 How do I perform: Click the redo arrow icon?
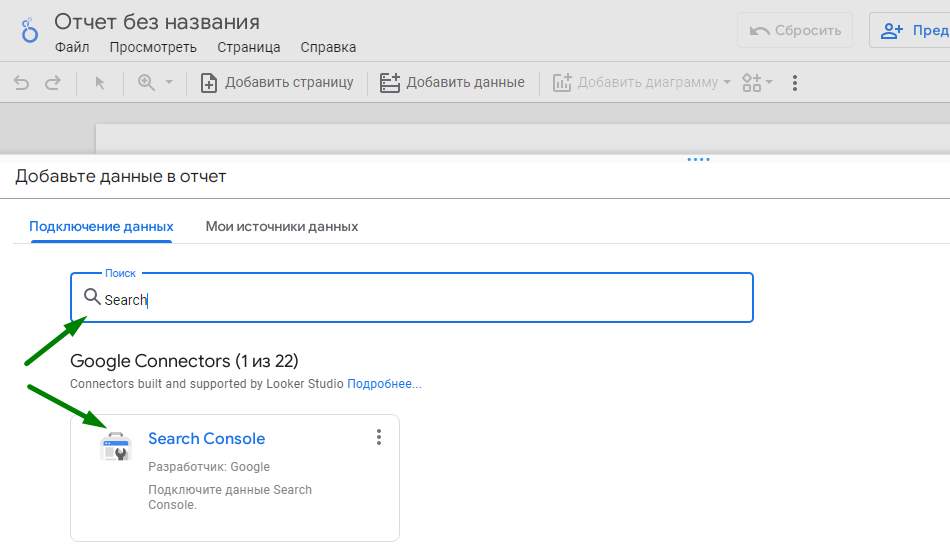(x=53, y=82)
